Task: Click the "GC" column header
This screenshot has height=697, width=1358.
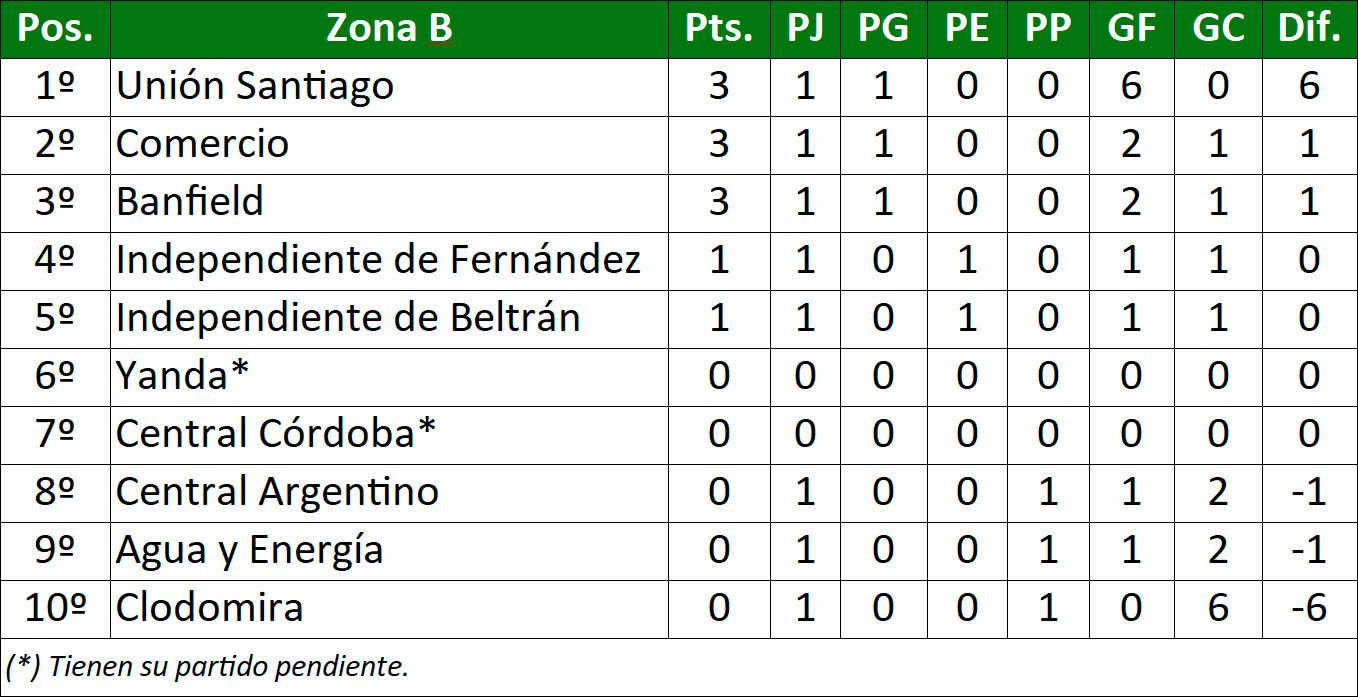Action: tap(1217, 29)
